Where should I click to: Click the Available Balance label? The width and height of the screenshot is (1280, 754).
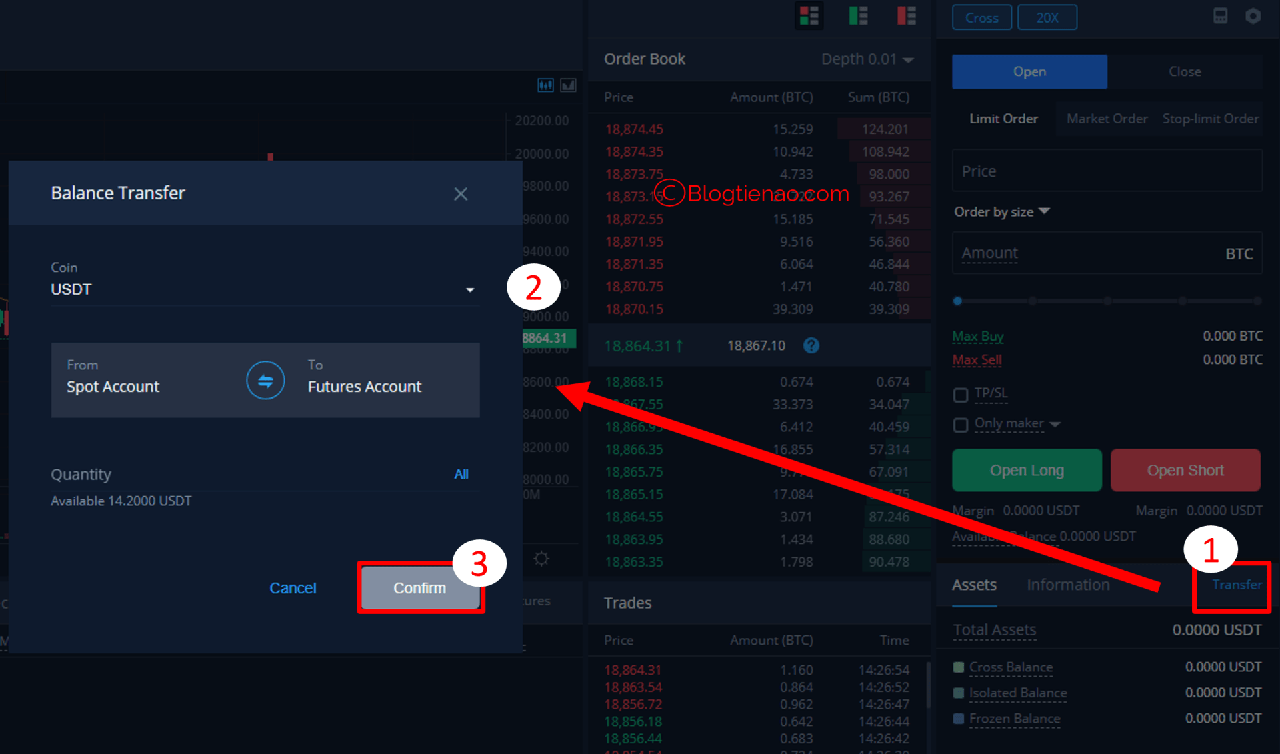[x=1004, y=536]
